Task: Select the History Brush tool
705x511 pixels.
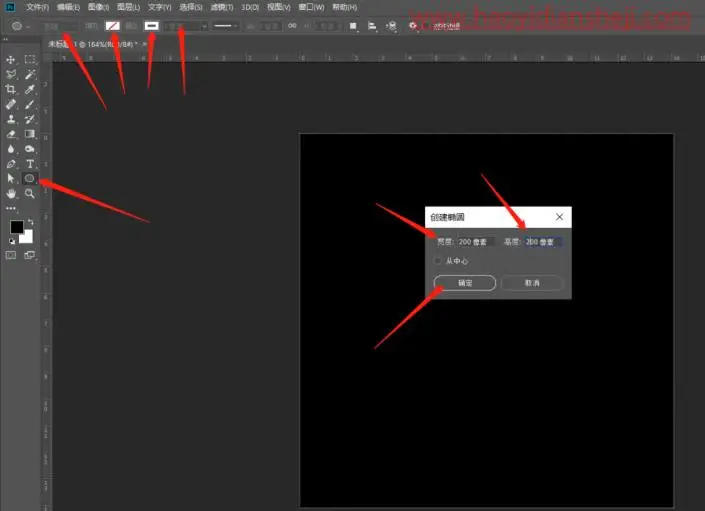Action: coord(30,119)
